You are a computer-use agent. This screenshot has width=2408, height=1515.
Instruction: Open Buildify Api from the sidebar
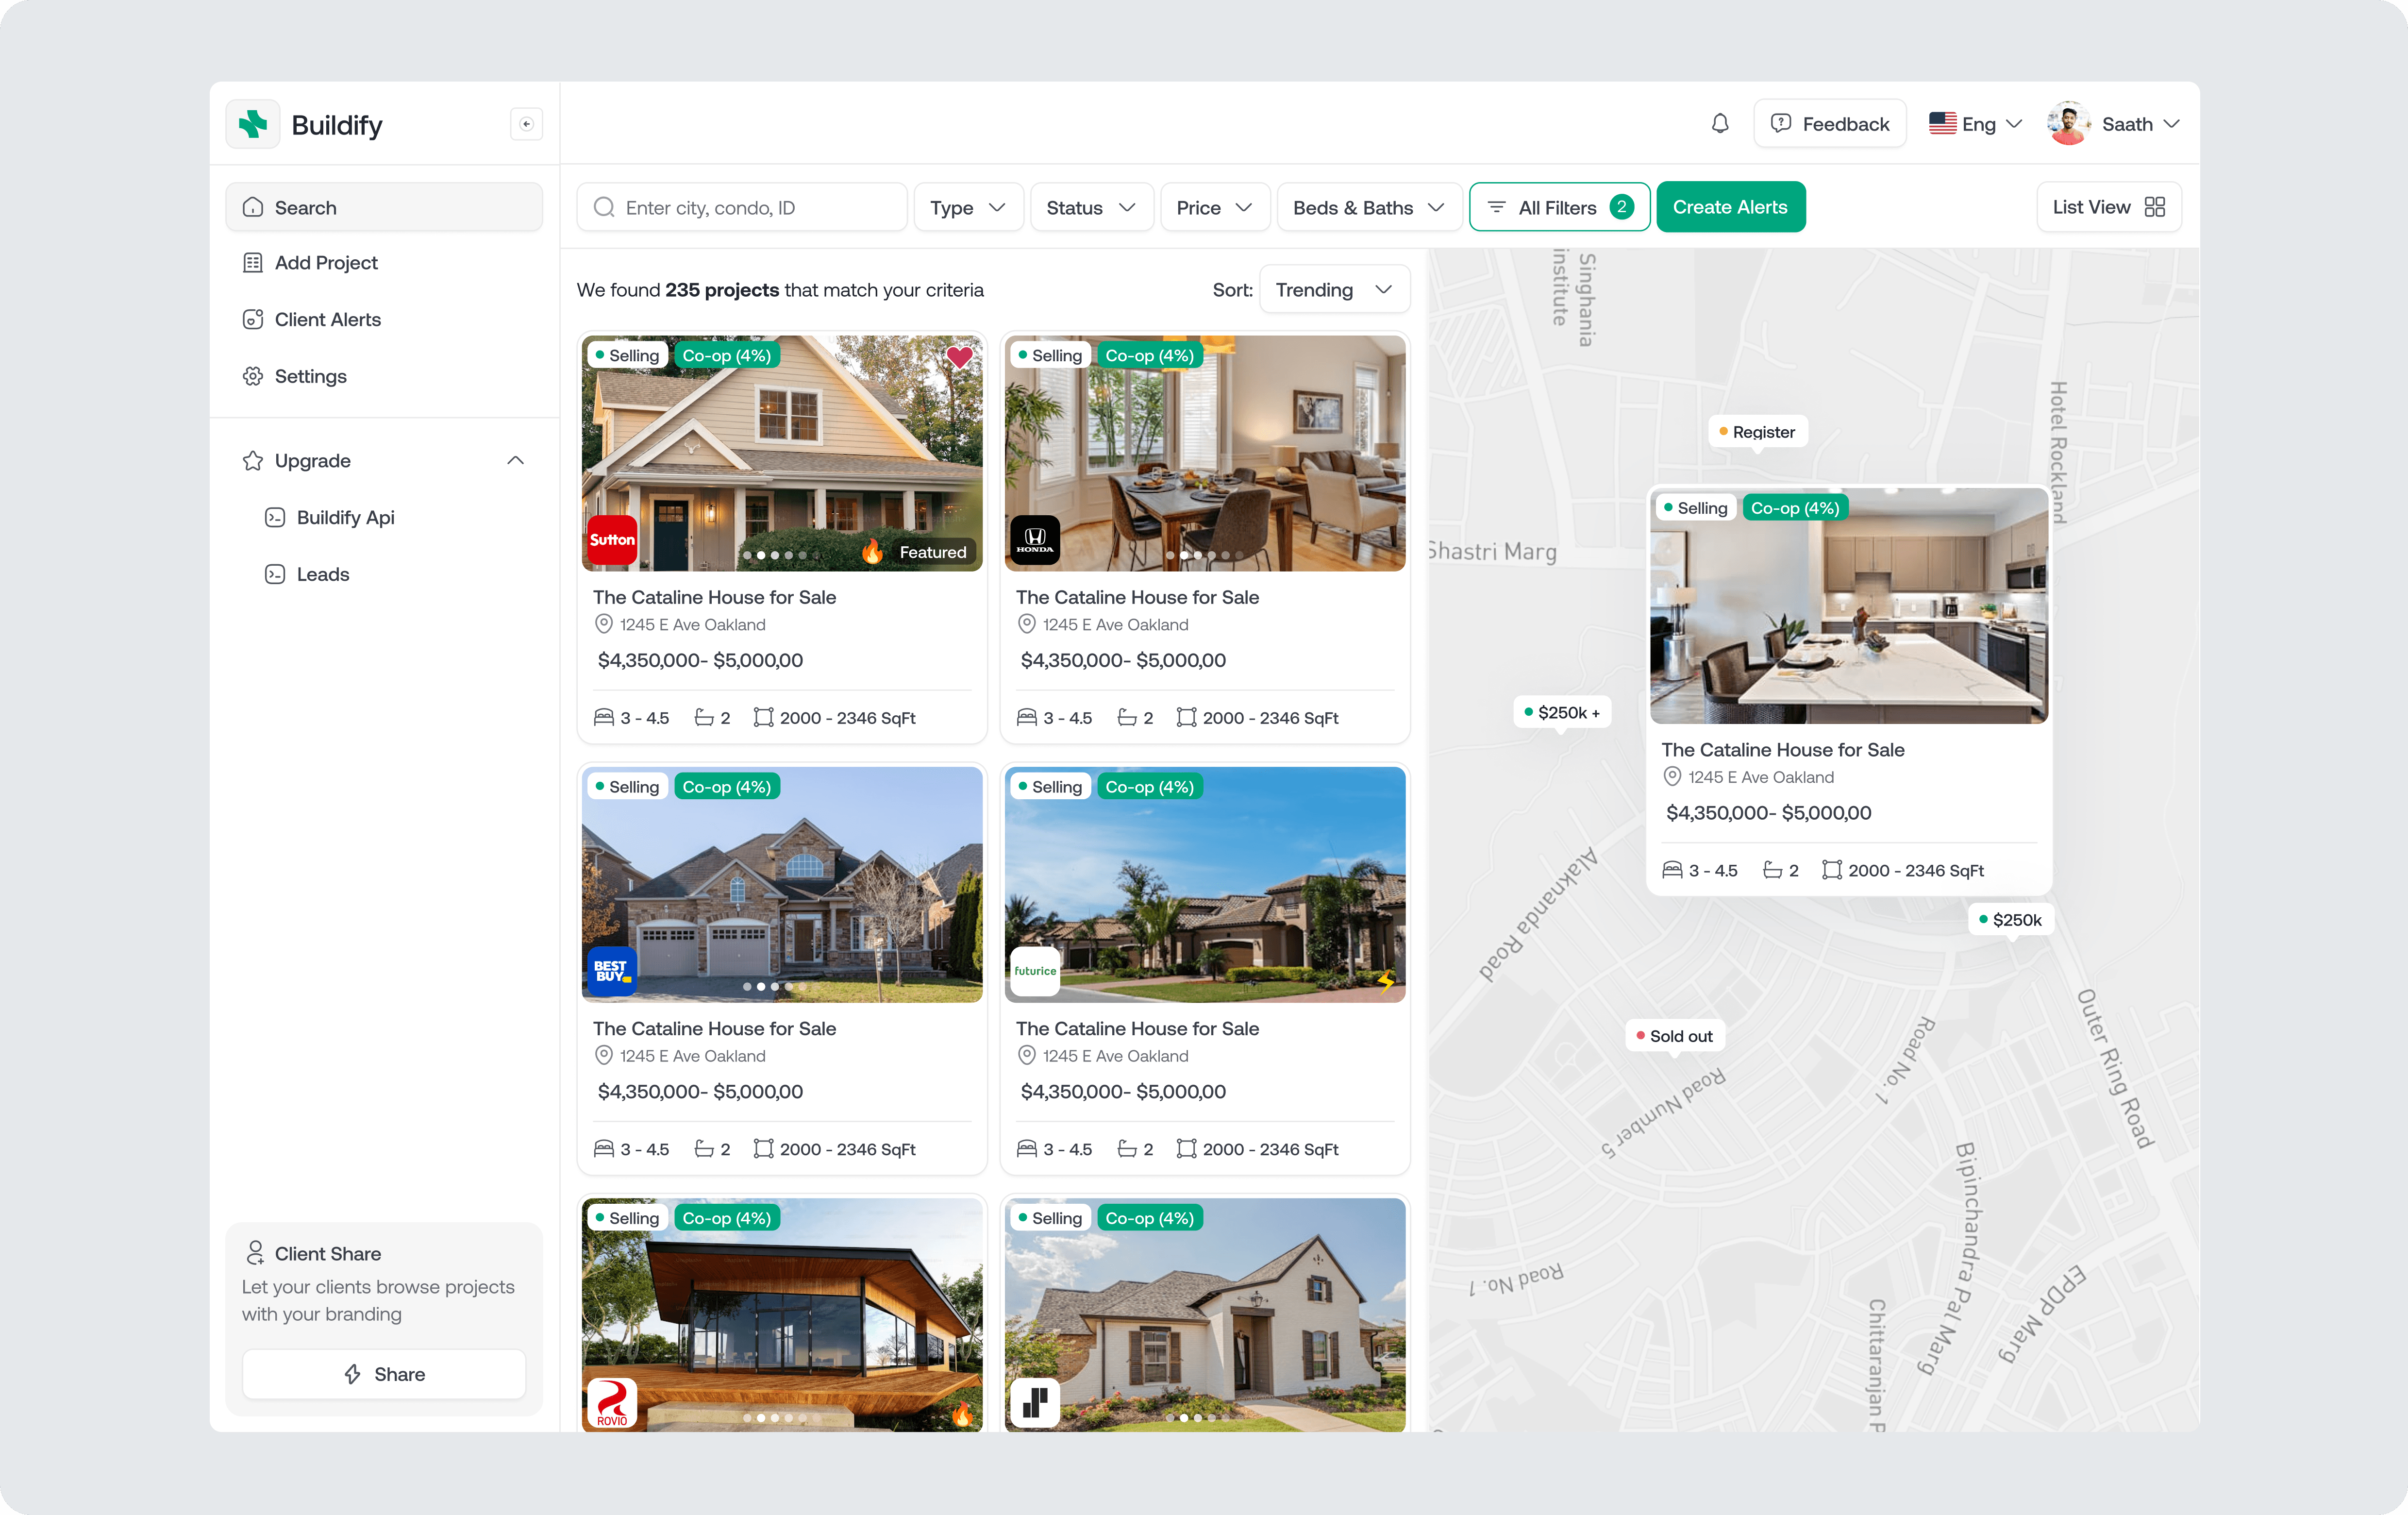click(345, 517)
